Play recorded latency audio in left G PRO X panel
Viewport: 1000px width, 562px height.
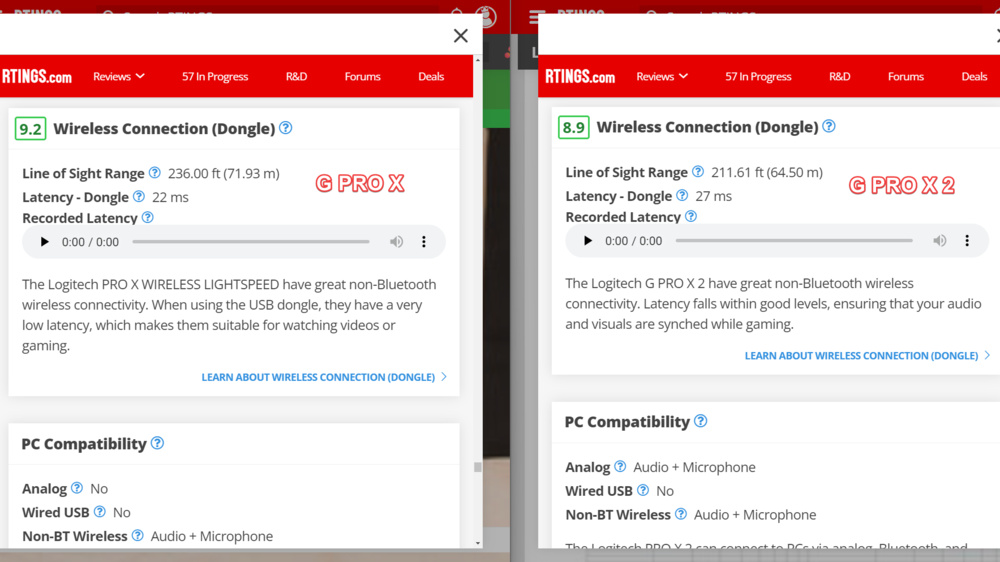(x=44, y=242)
